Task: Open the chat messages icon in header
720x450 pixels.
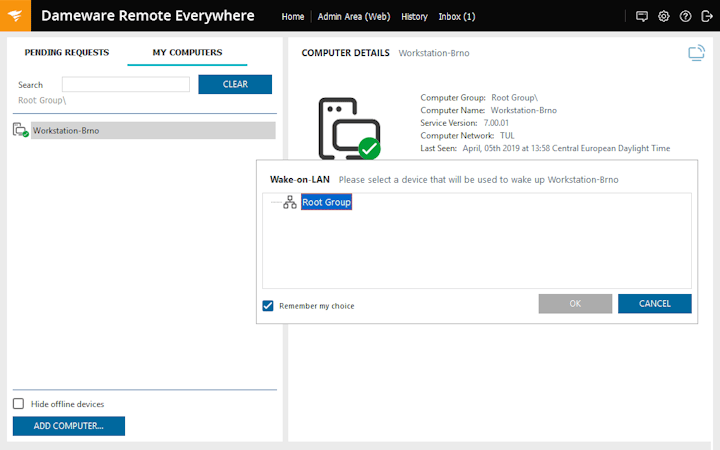Action: (x=641, y=17)
